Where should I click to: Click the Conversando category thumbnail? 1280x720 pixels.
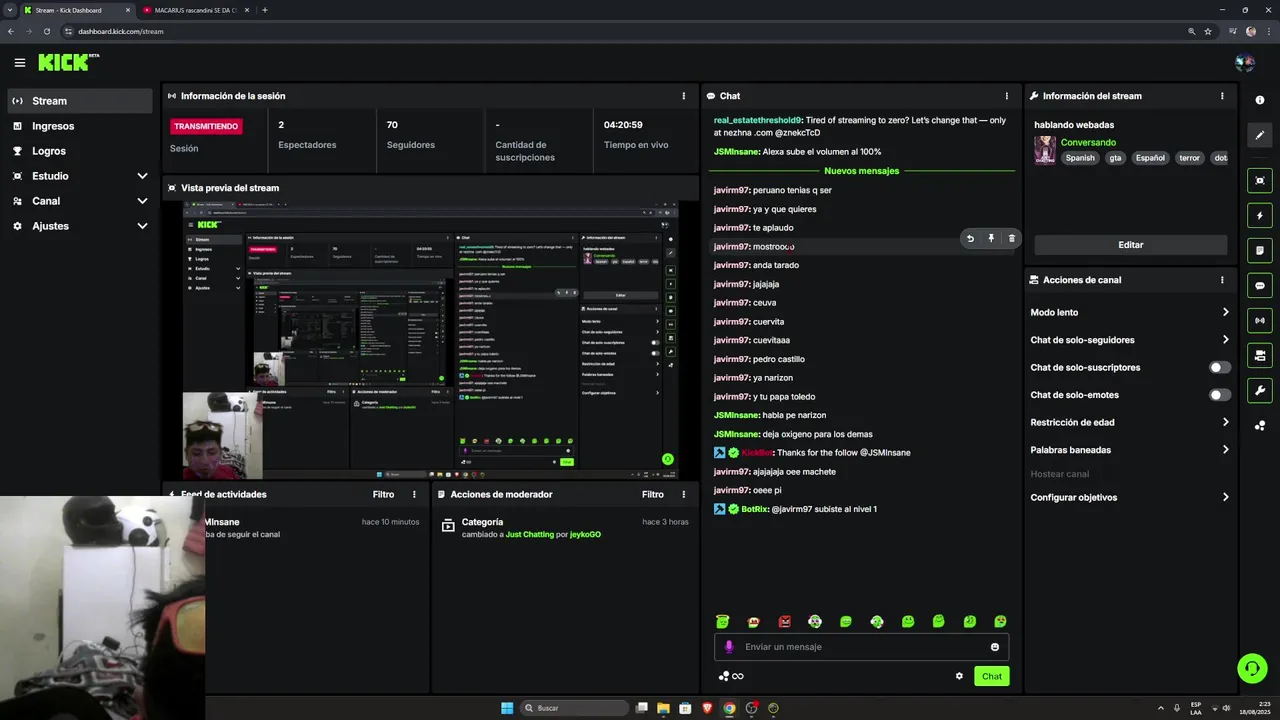[1045, 150]
